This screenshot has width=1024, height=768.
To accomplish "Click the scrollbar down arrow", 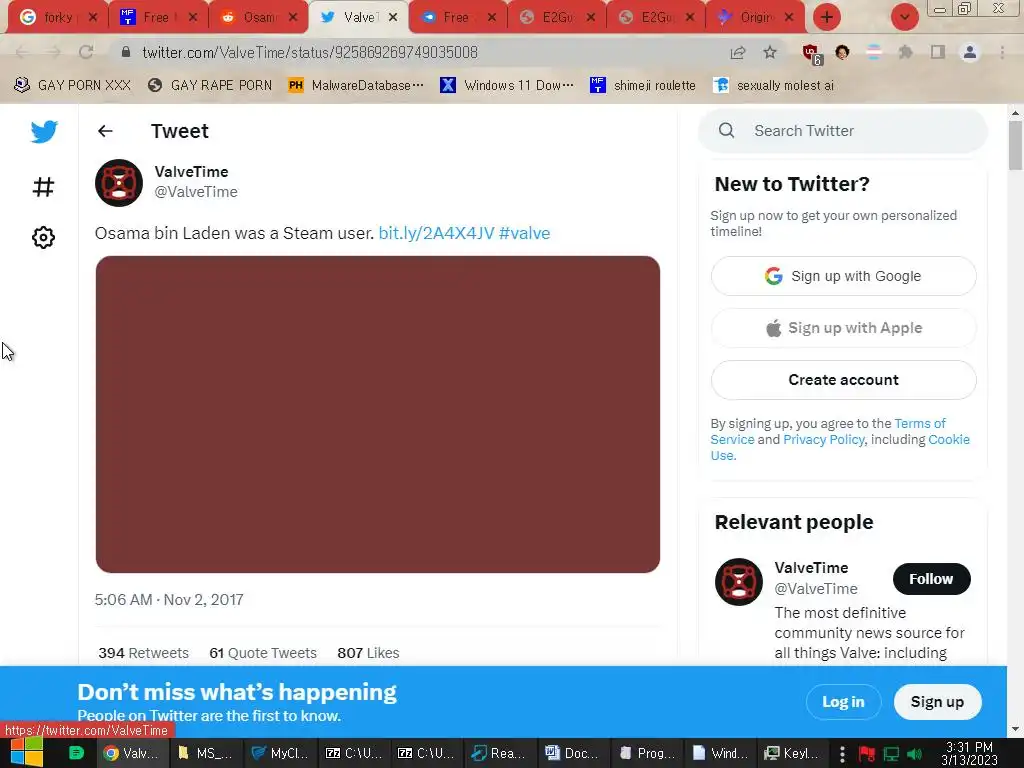I will [x=1015, y=729].
